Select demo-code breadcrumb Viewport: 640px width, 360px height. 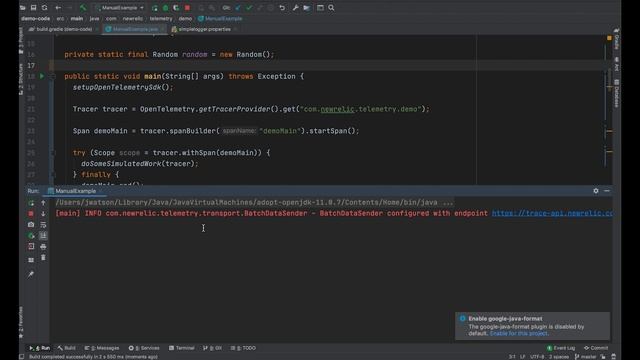(x=36, y=19)
